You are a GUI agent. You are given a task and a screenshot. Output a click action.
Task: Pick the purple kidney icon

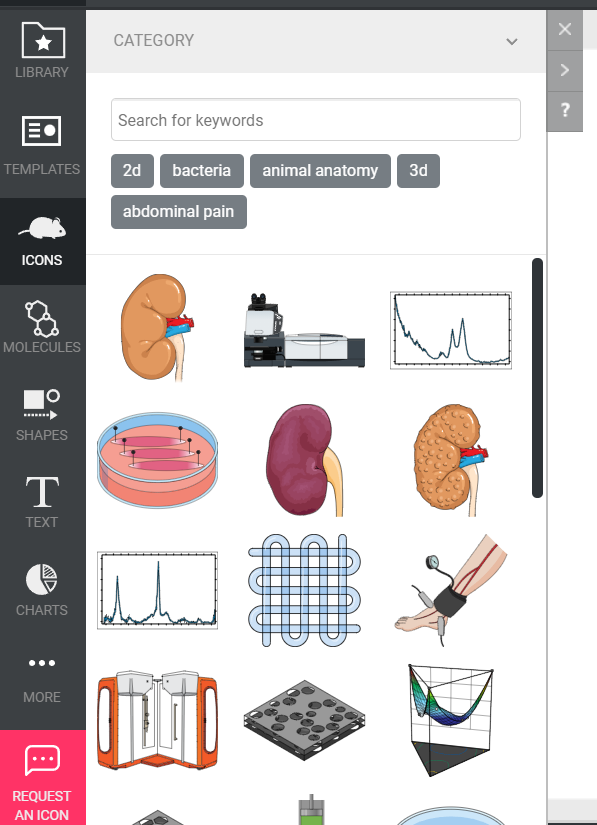305,460
